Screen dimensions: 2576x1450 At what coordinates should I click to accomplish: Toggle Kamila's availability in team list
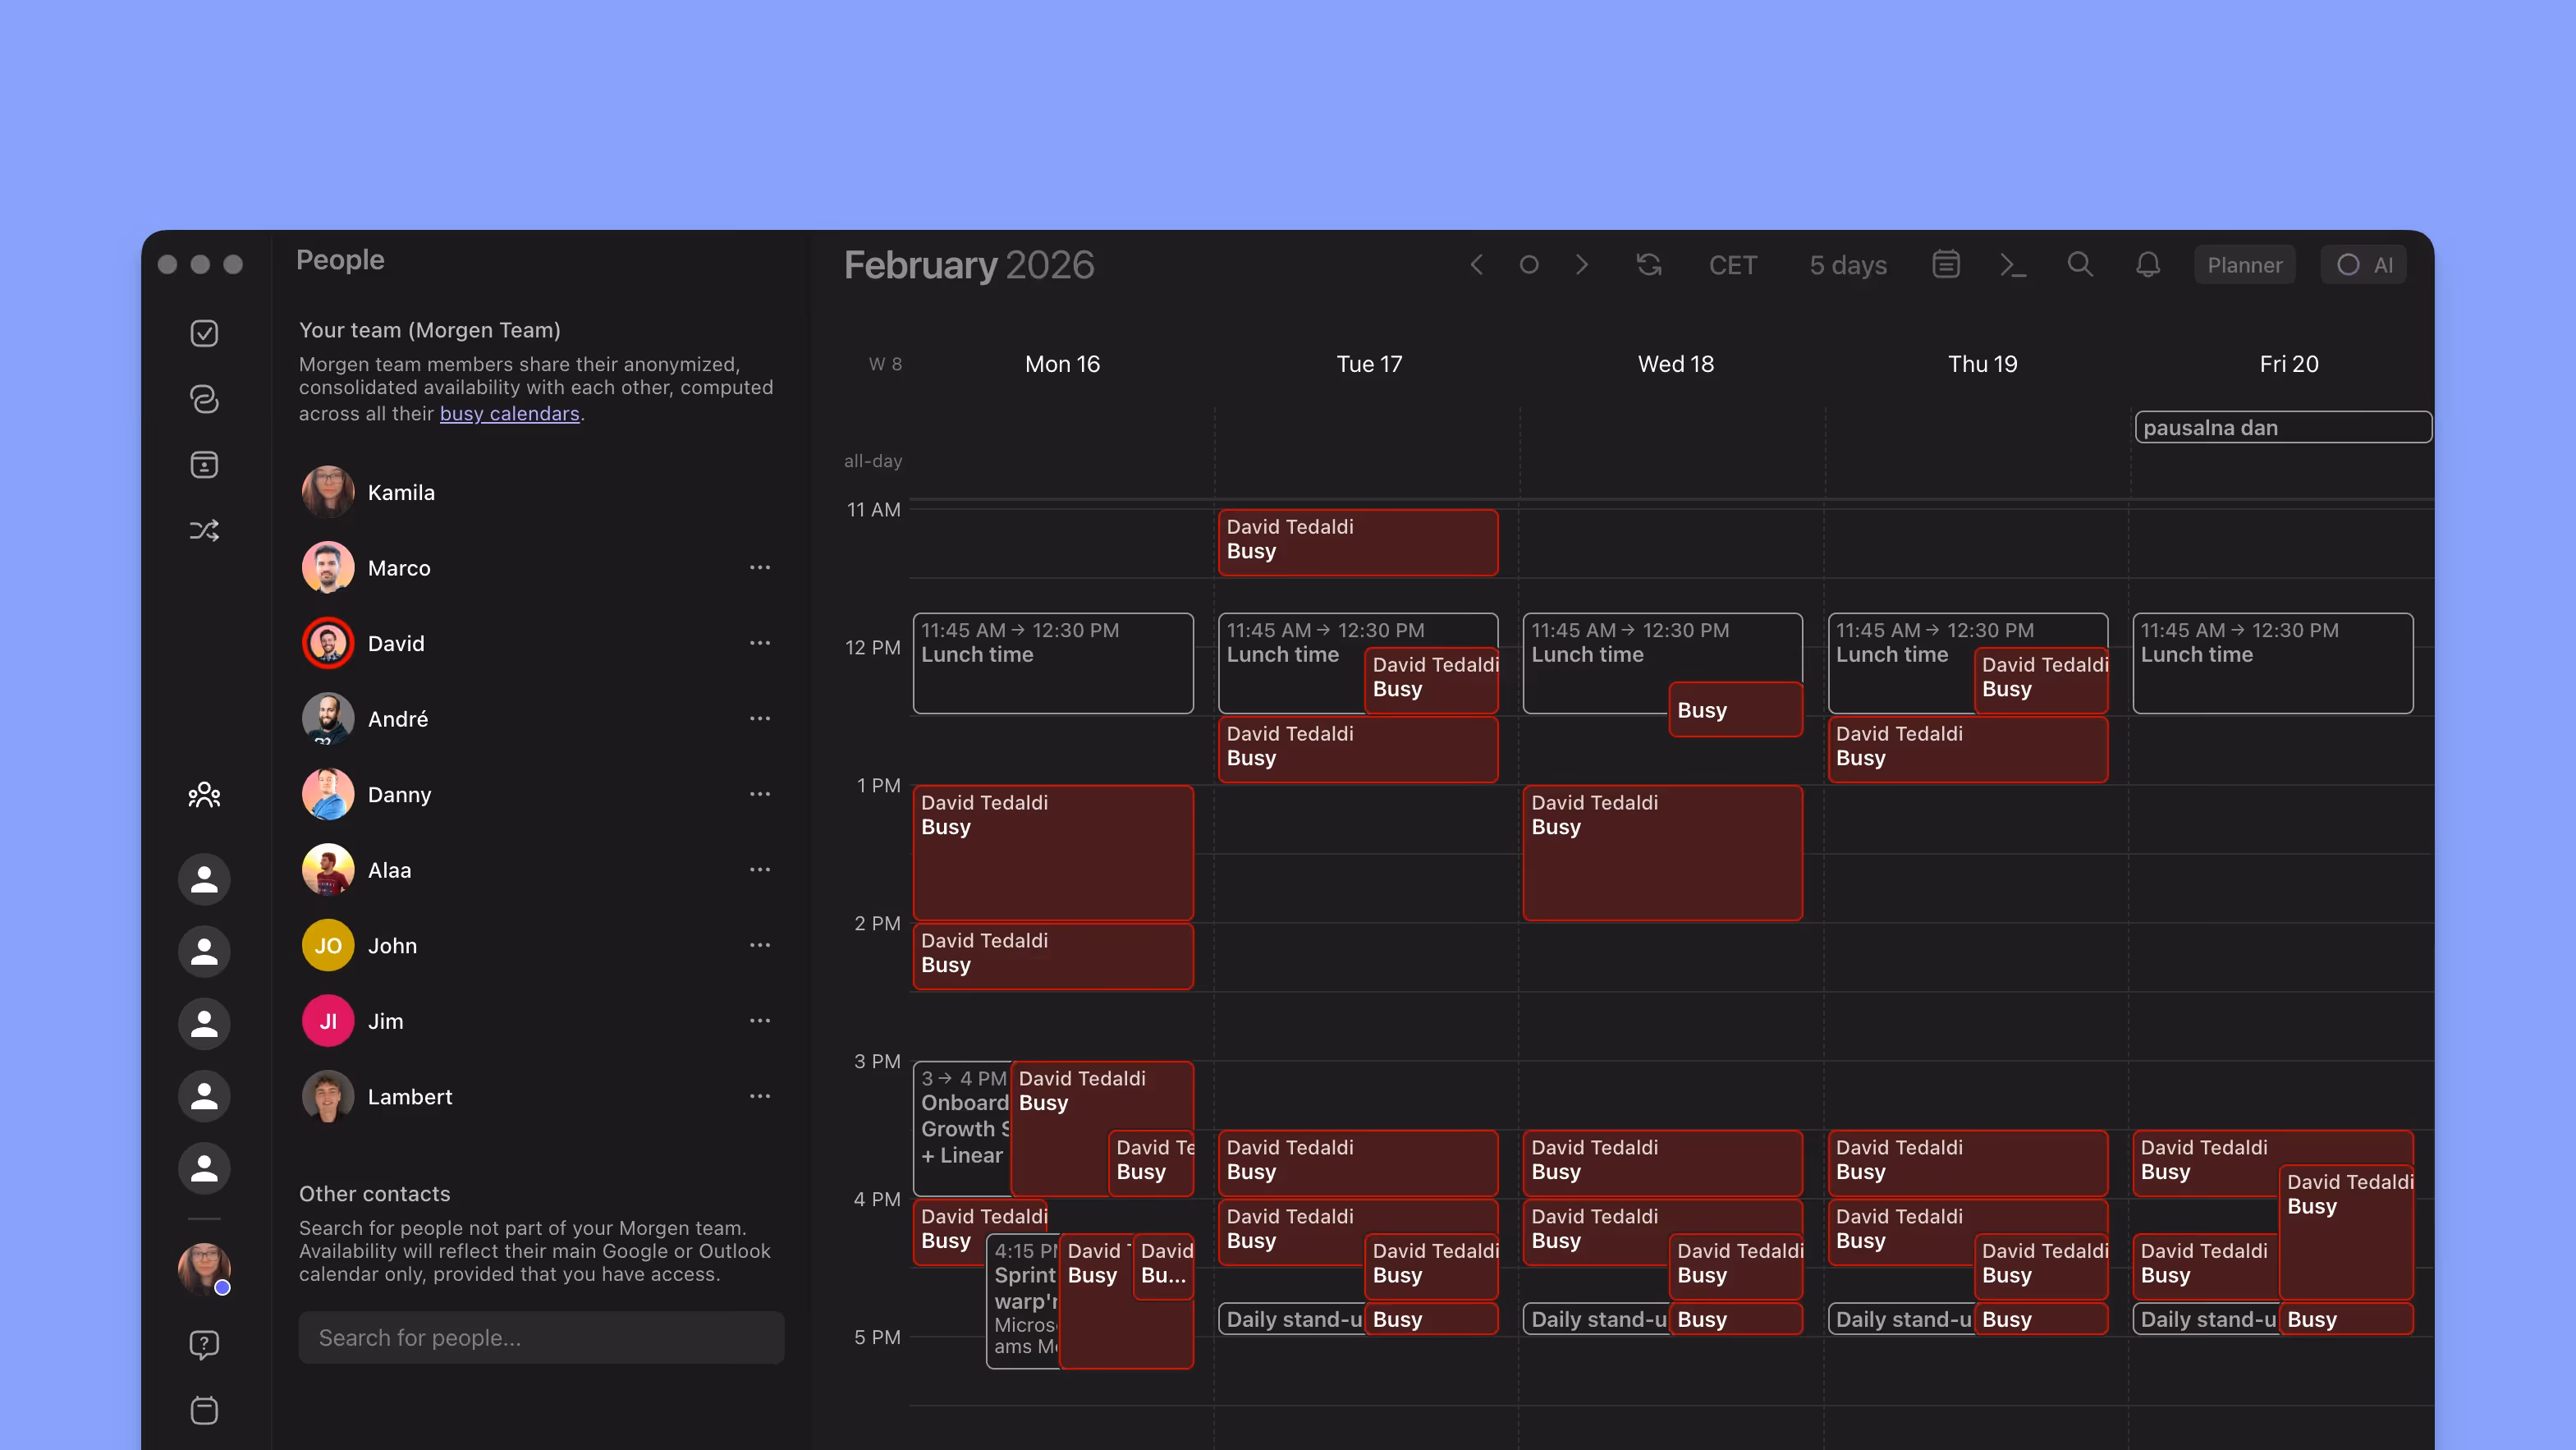click(x=328, y=492)
